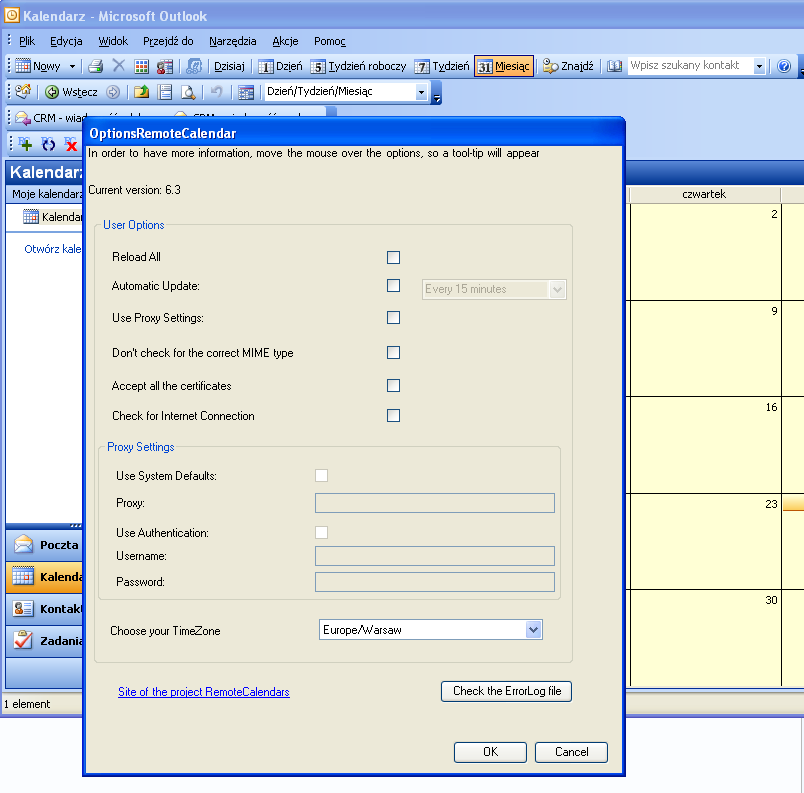This screenshot has height=793, width=804.
Task: Click the Print icon in the toolbar
Action: point(96,66)
